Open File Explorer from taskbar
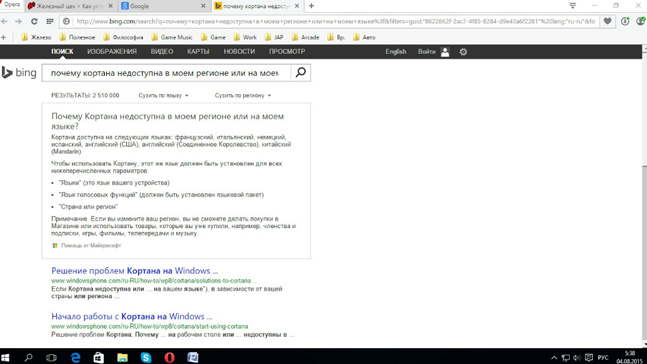The height and width of the screenshot is (364, 647). (x=122, y=357)
